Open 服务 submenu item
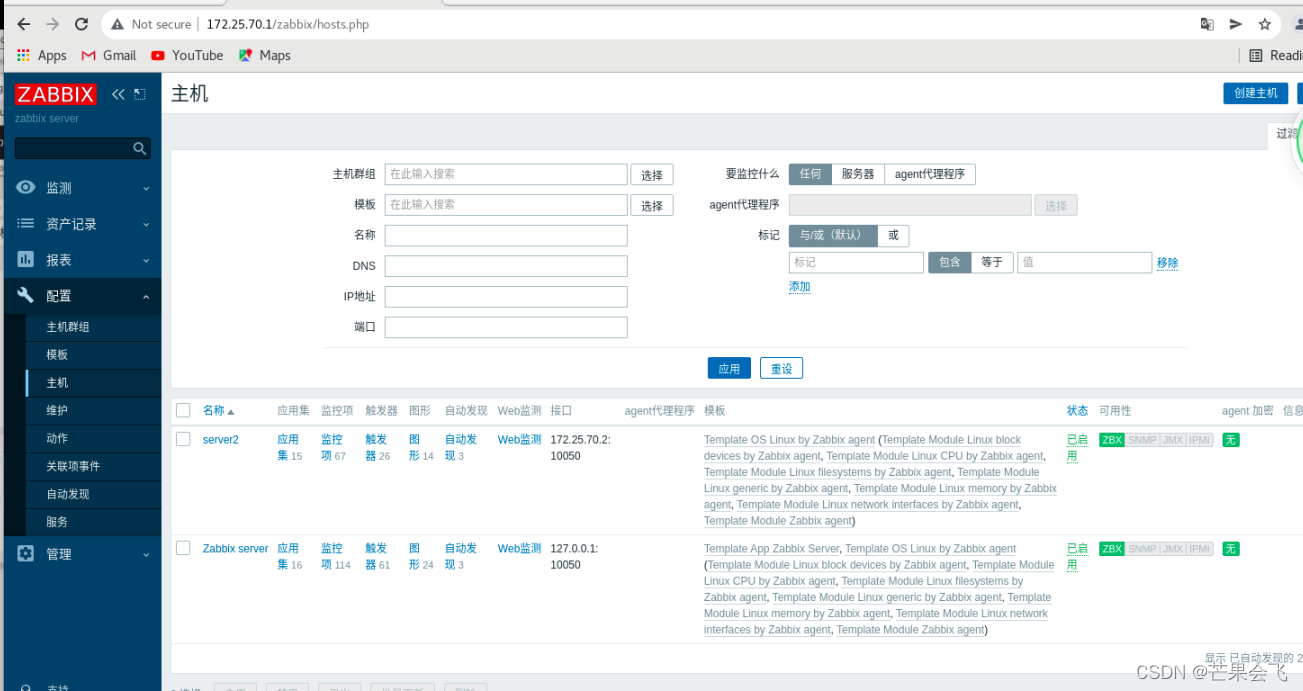Image resolution: width=1303 pixels, height=691 pixels. 57,523
